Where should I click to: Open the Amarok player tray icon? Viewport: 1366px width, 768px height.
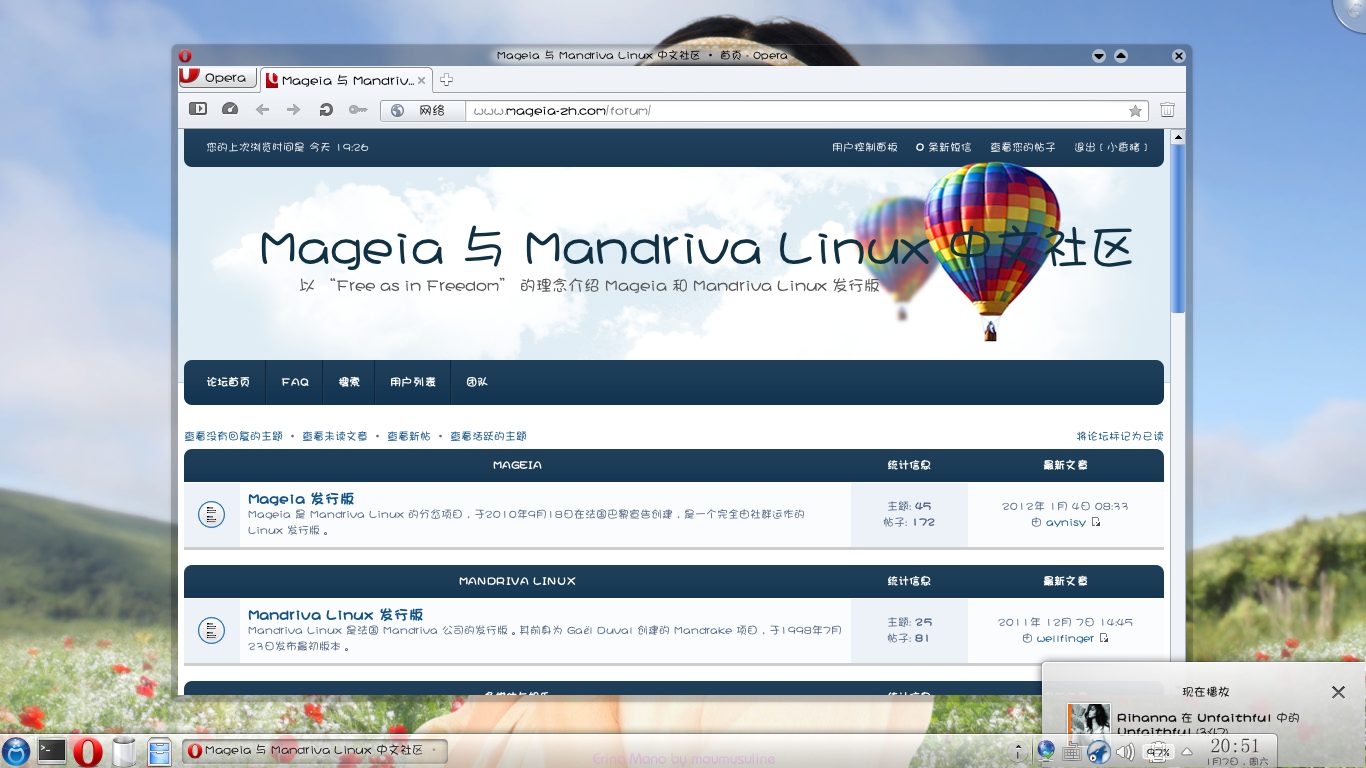coord(1098,752)
